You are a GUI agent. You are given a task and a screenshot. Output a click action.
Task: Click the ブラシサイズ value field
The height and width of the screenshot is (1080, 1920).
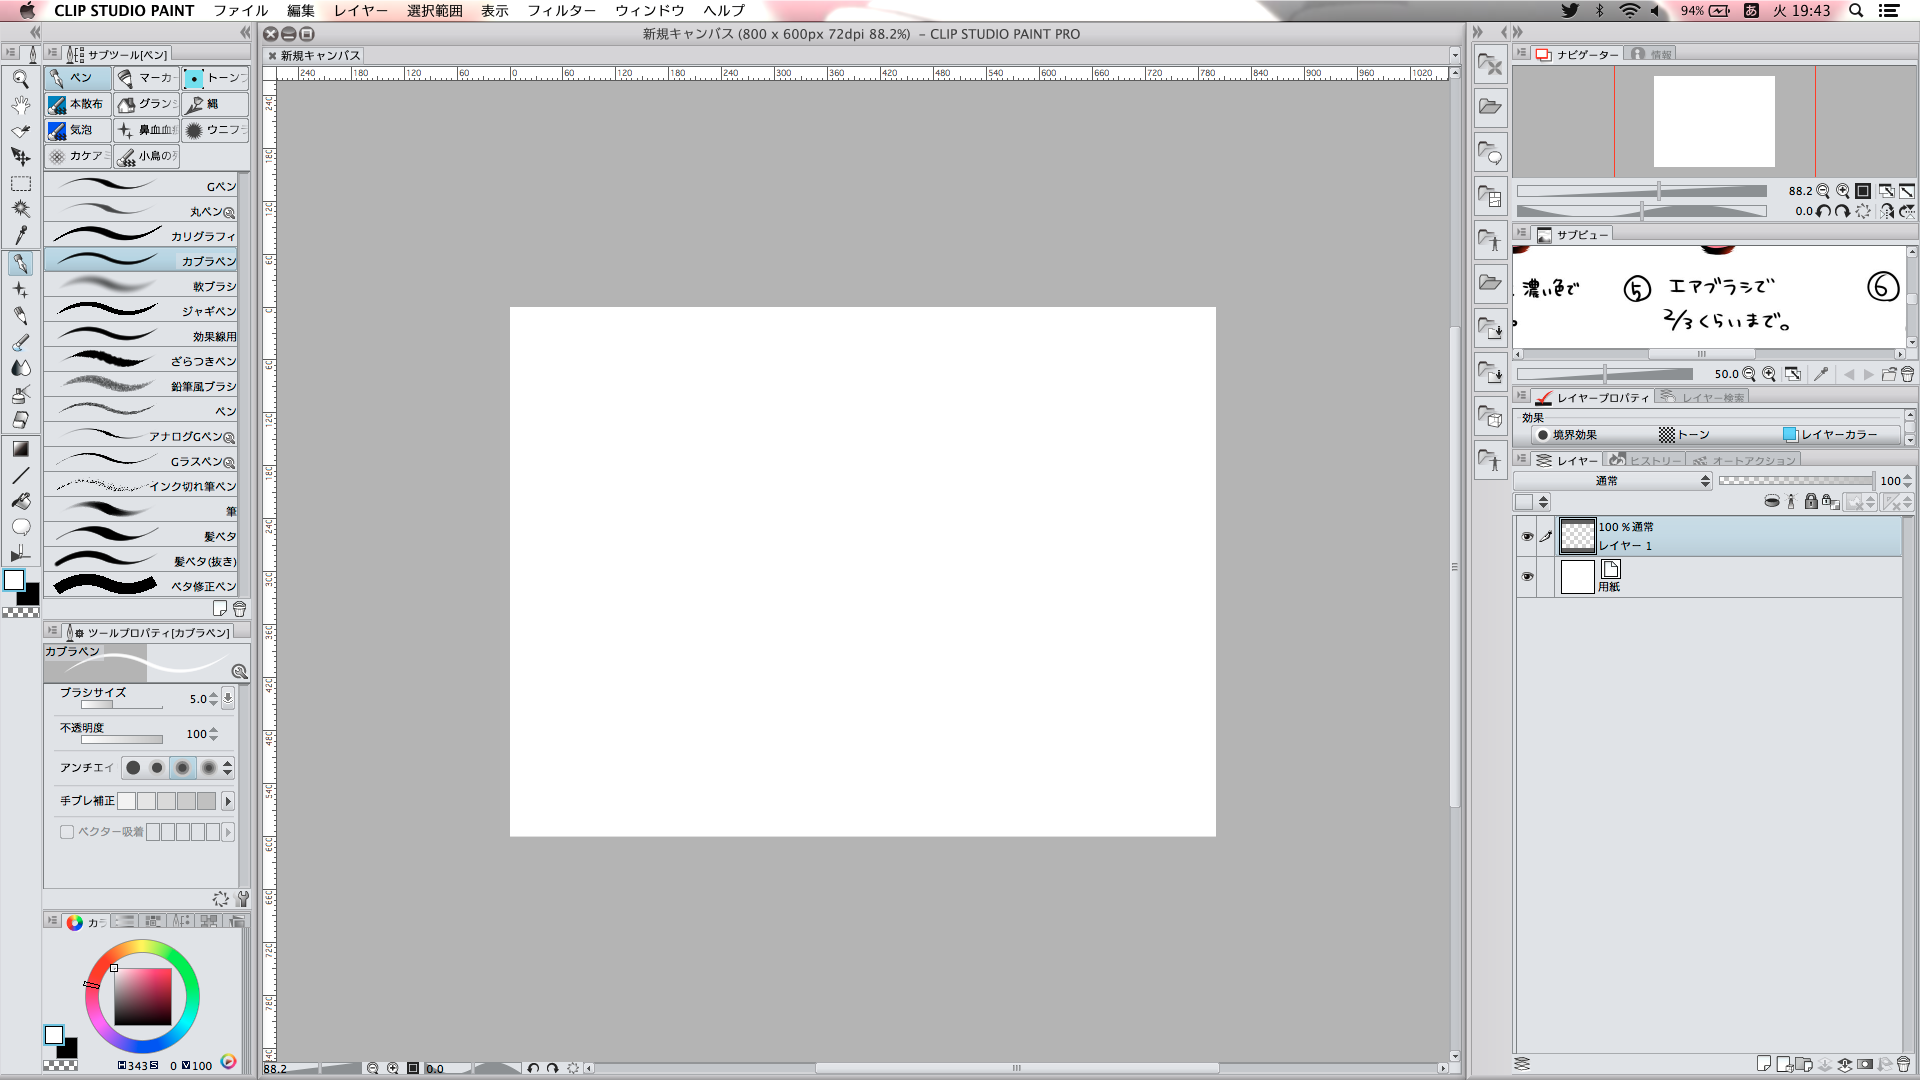(x=198, y=699)
